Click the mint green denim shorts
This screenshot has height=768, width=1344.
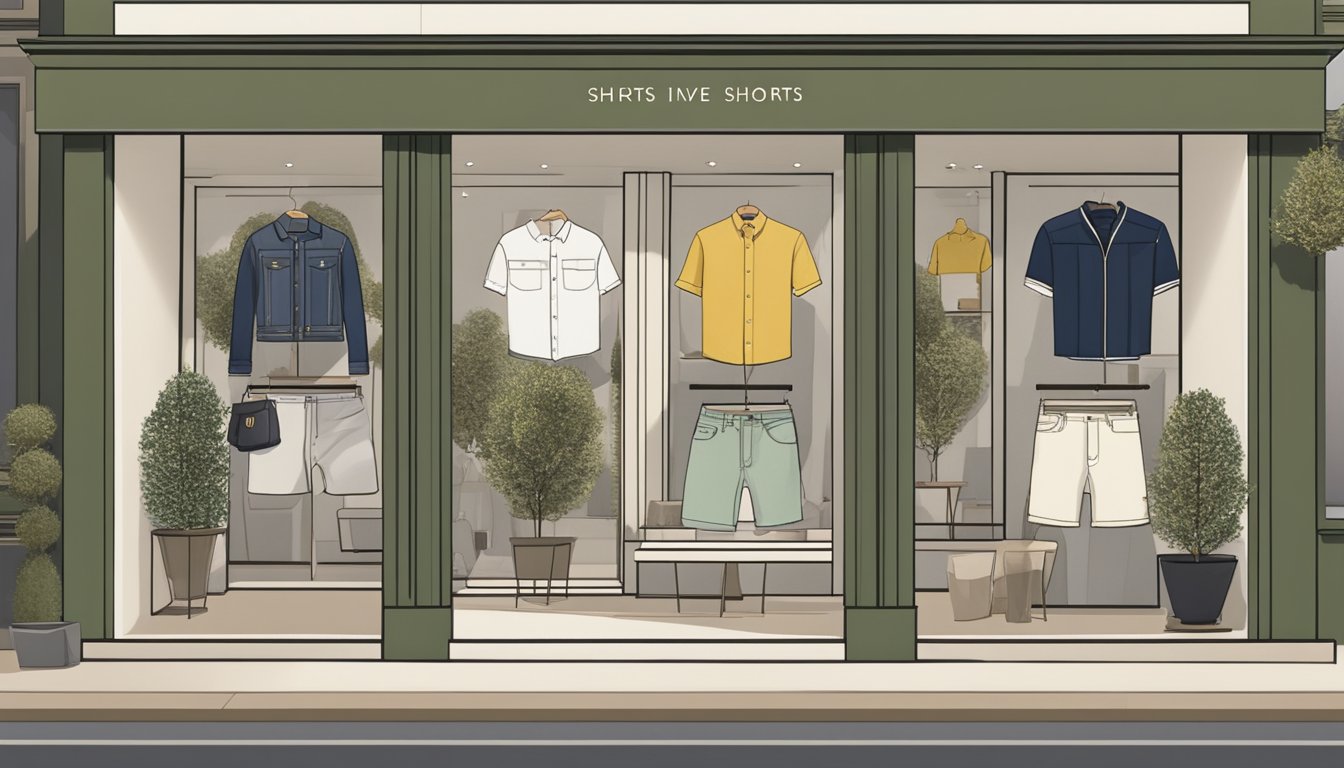coord(742,465)
